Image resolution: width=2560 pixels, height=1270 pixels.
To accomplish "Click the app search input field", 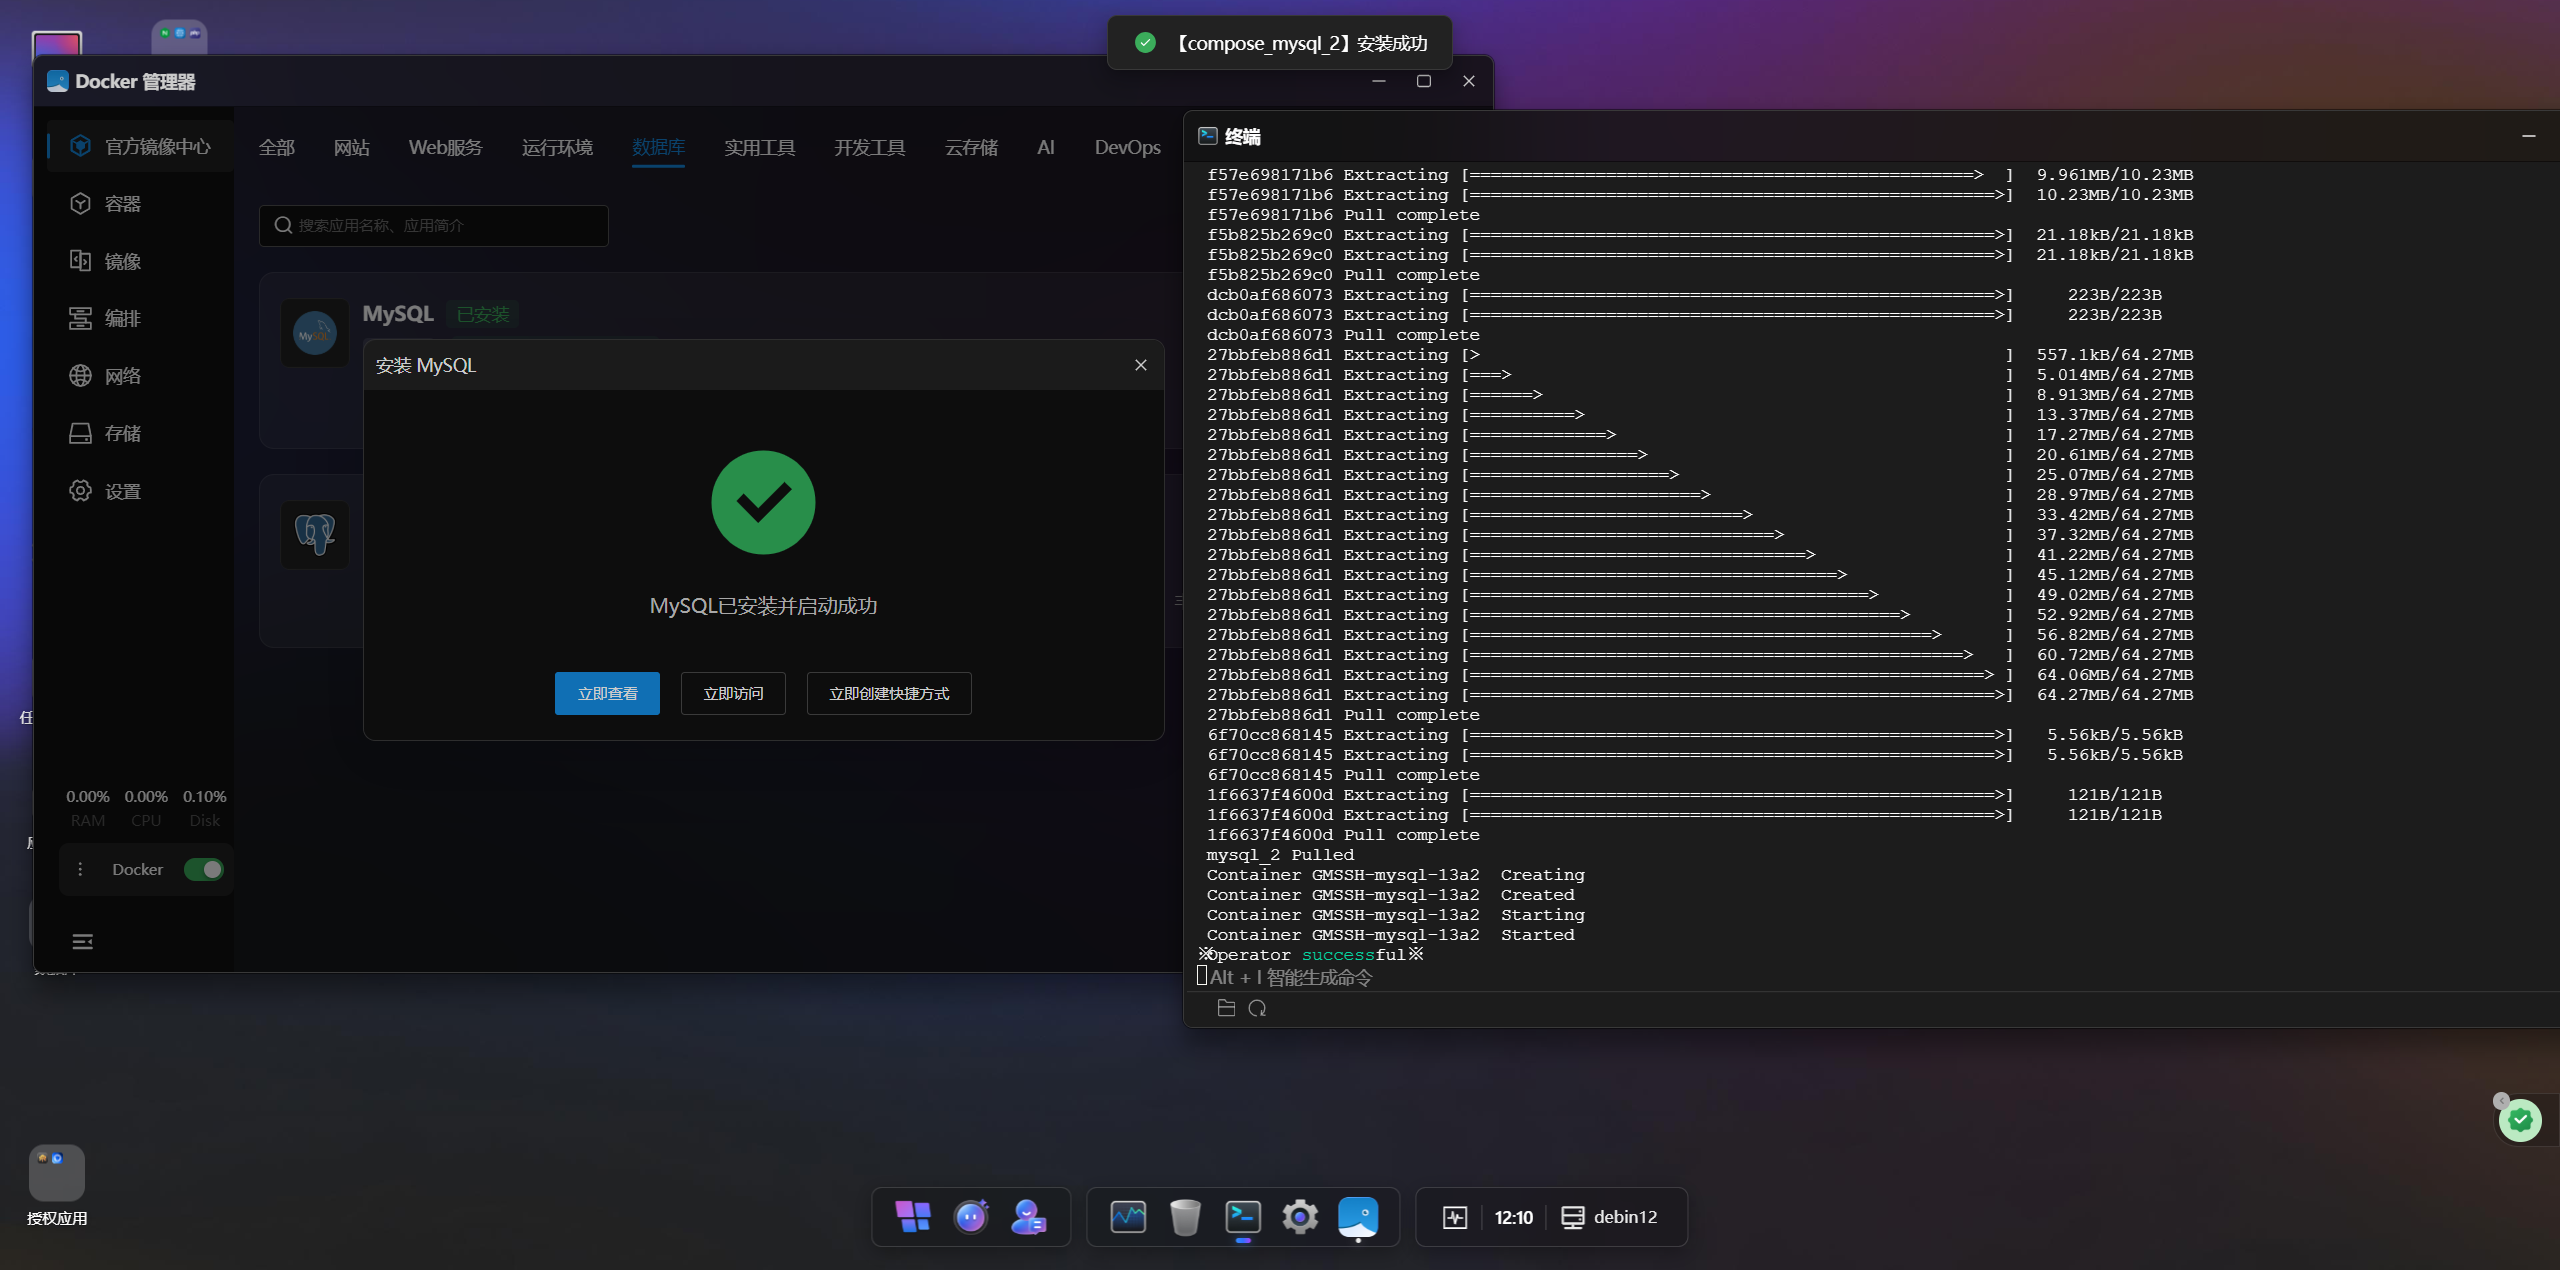I will (434, 225).
